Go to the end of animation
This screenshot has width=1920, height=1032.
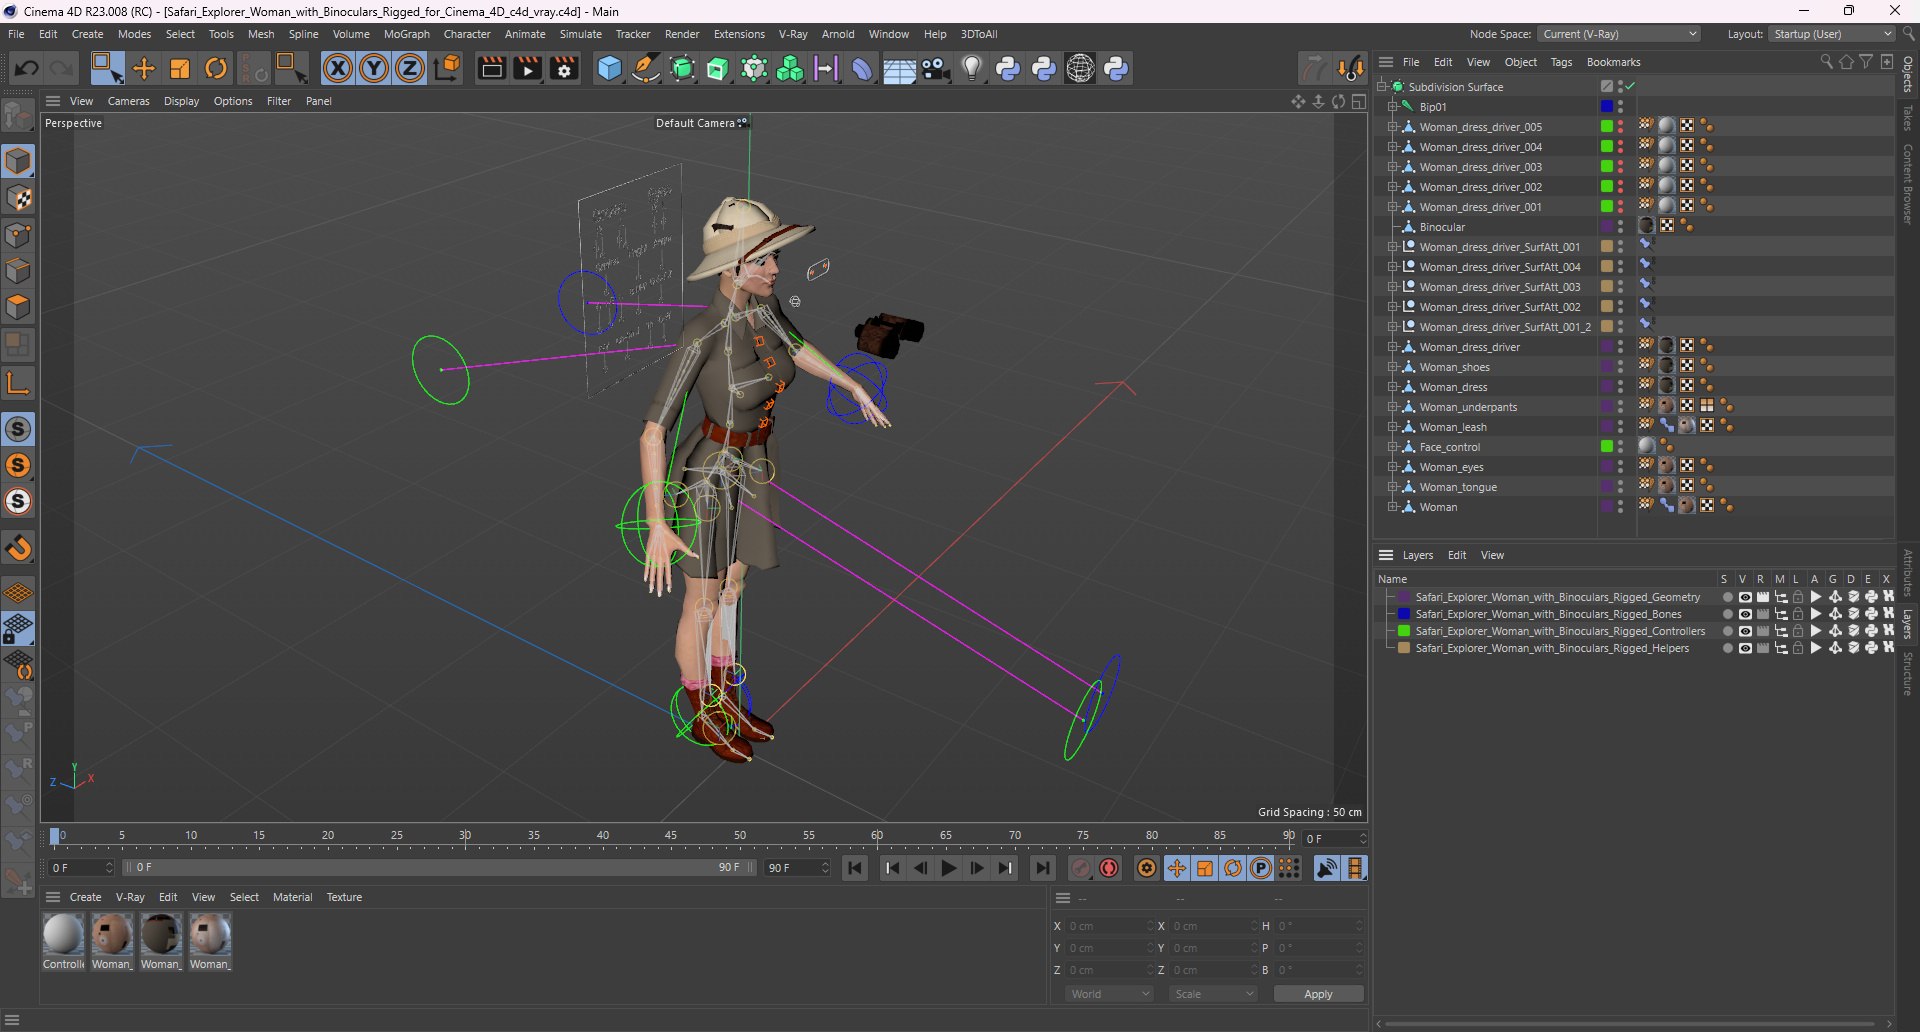point(1043,868)
